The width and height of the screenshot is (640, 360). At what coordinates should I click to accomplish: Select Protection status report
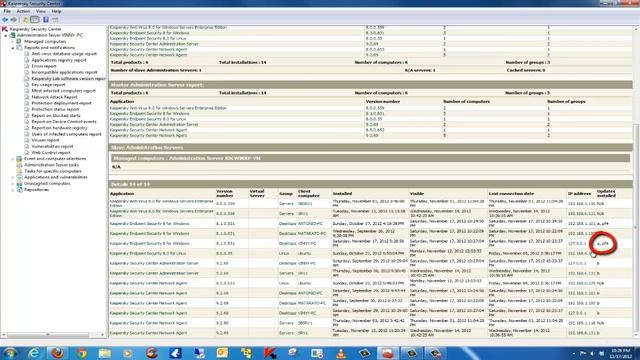click(55, 109)
